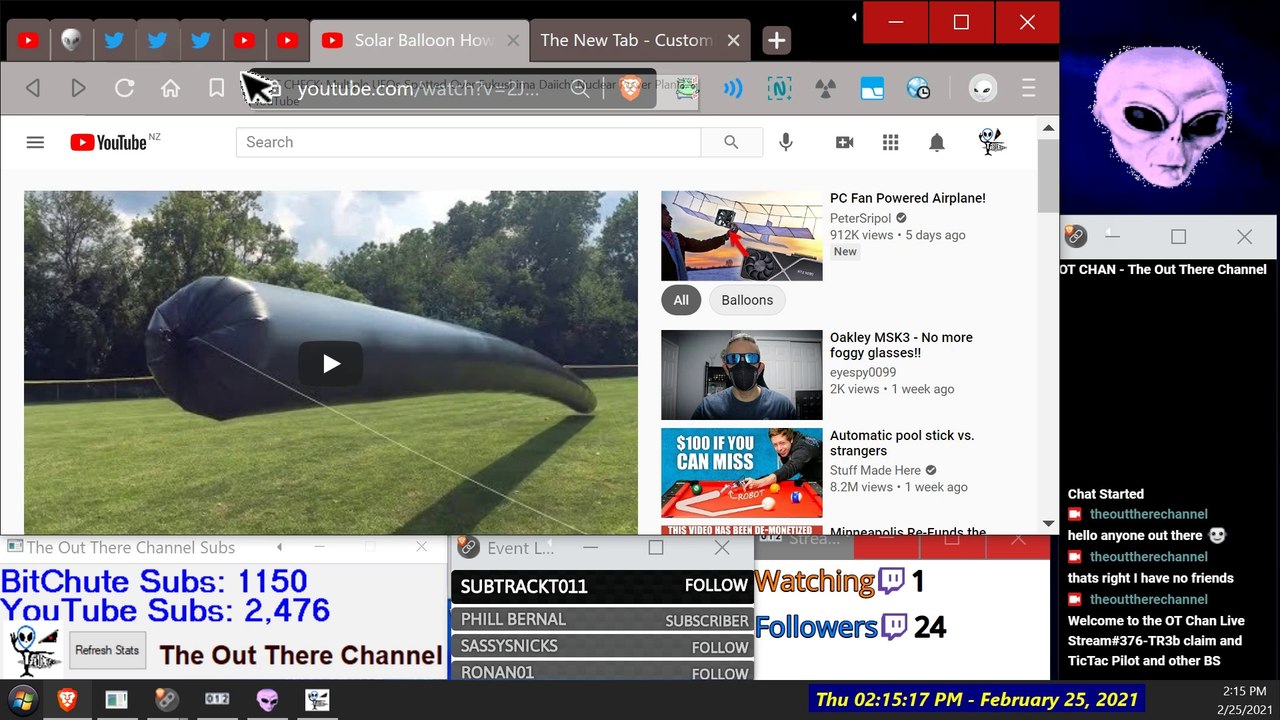Open the green frog extension icon
1280x720 pixels.
pyautogui.click(x=686, y=89)
